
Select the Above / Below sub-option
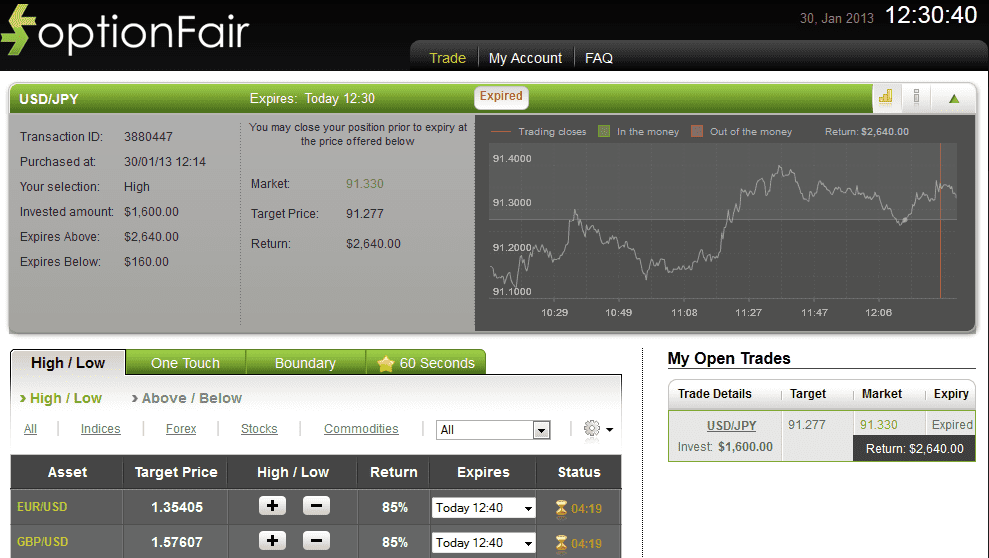(191, 398)
